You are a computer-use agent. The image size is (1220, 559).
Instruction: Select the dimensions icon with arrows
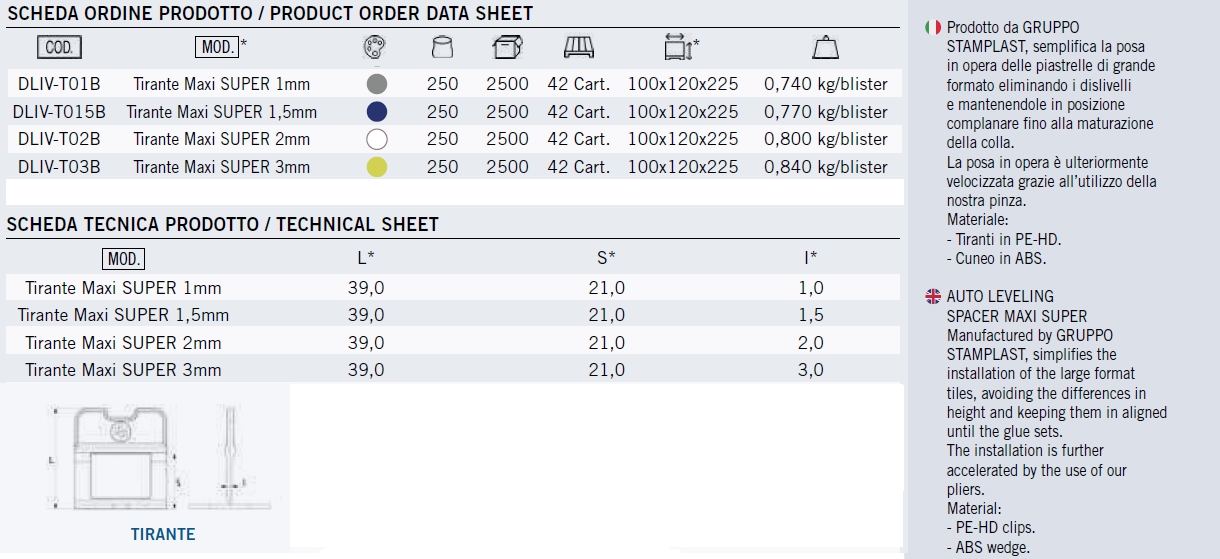678,47
